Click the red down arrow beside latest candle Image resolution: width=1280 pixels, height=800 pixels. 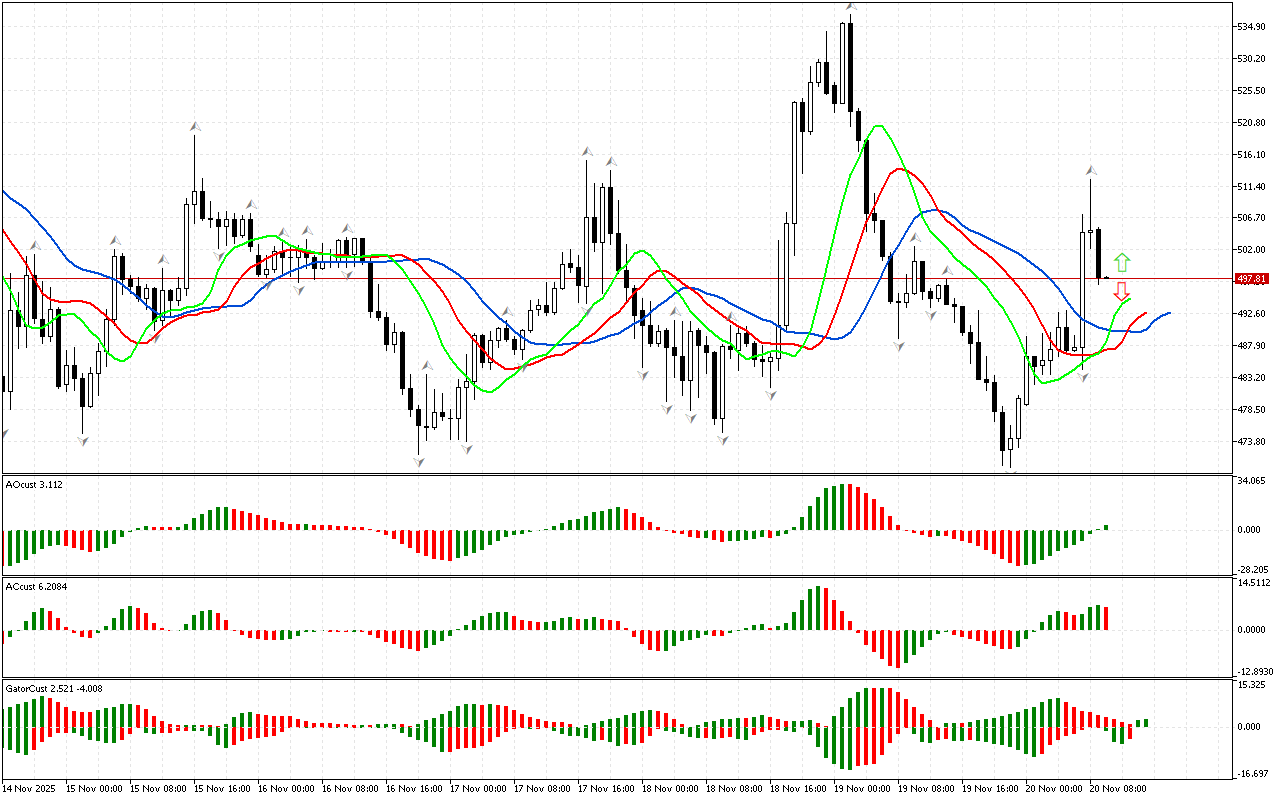pos(1122,292)
